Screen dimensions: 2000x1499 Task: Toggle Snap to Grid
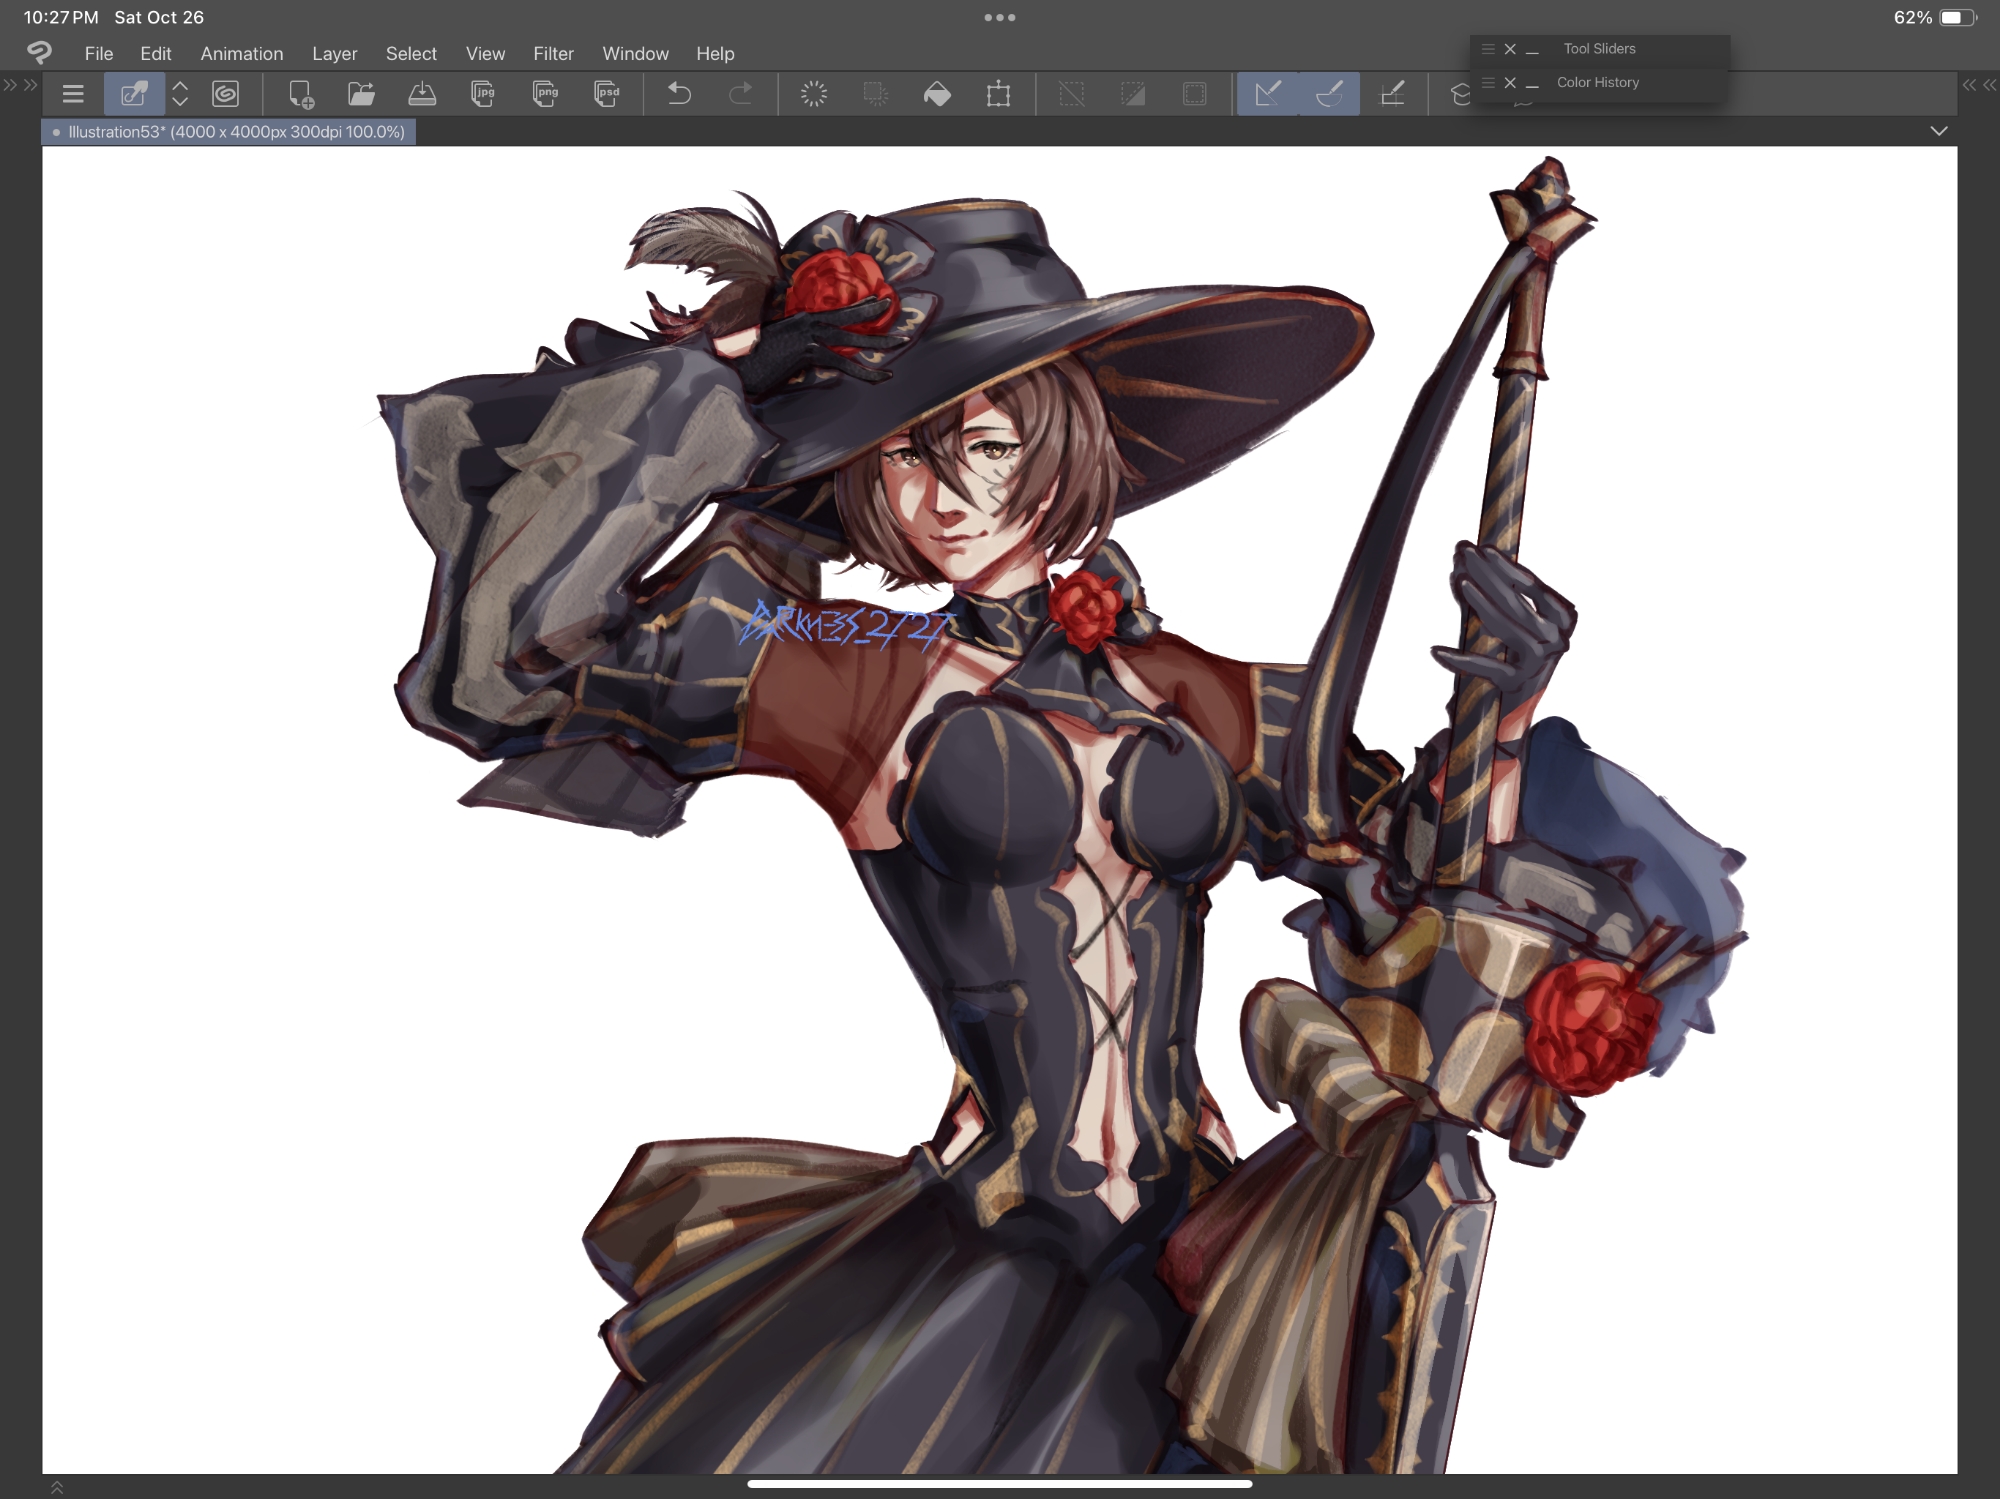click(1392, 95)
